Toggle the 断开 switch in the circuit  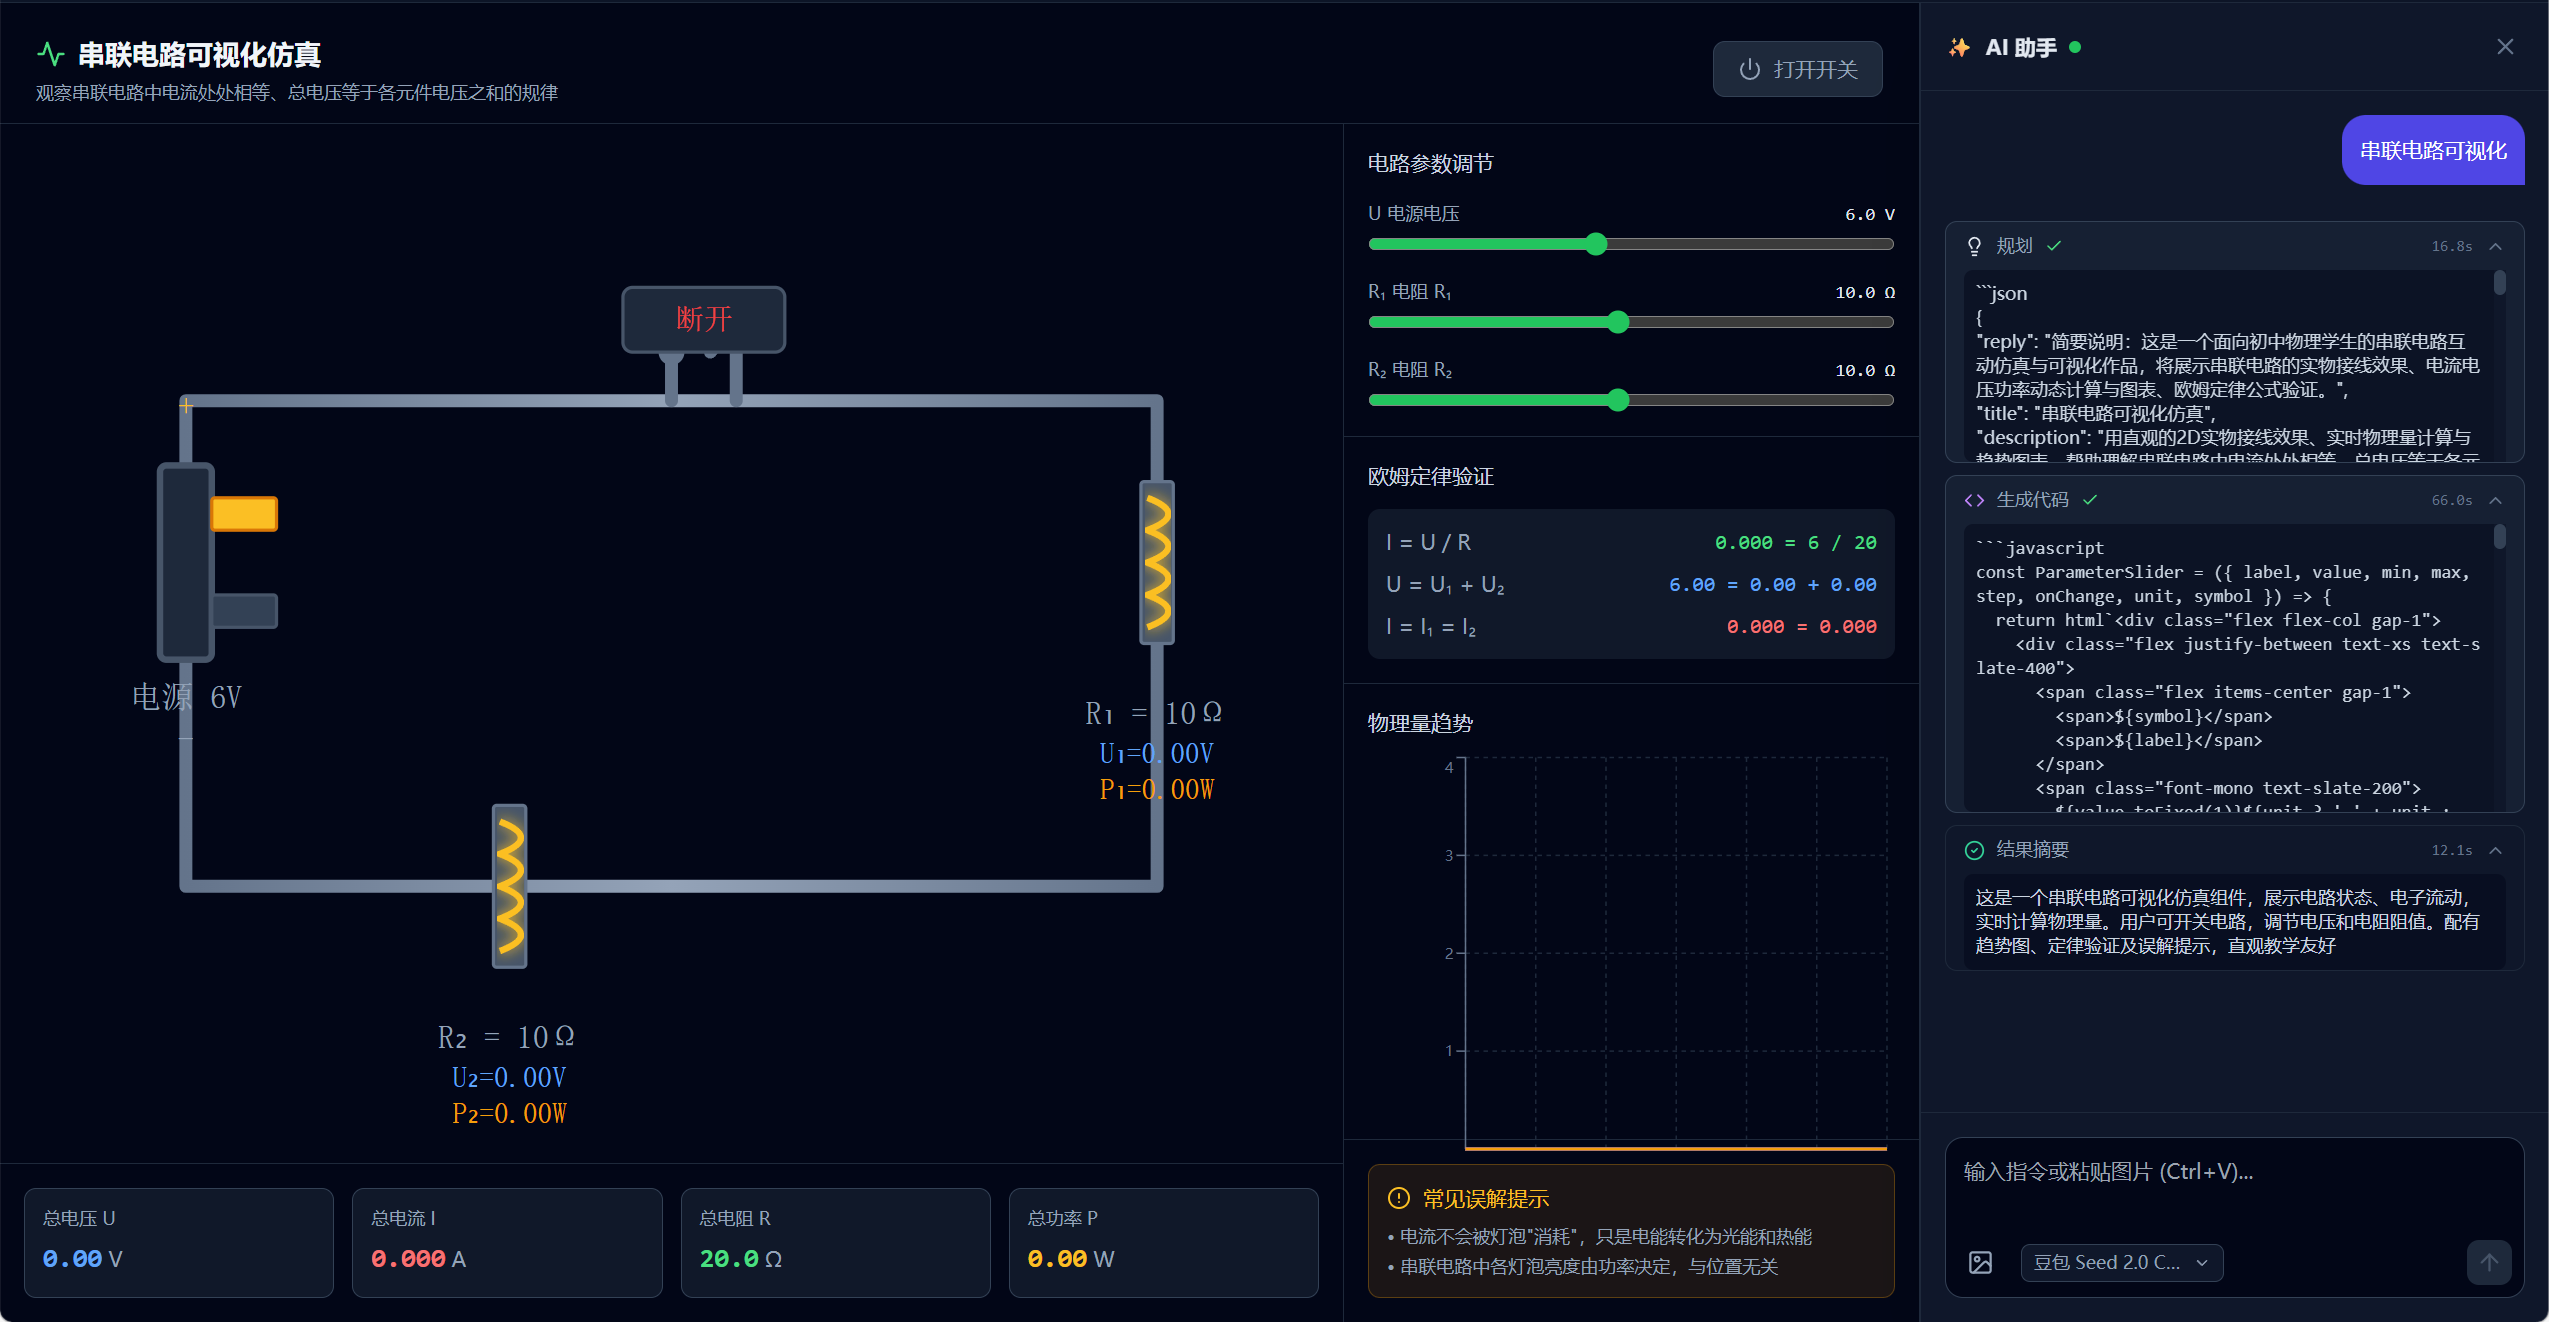click(x=703, y=319)
